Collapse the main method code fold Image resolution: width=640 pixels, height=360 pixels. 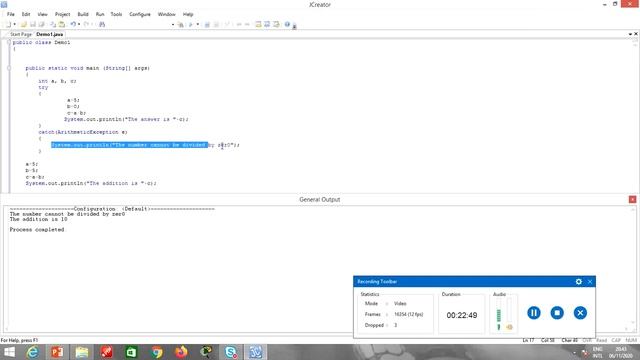(x=9, y=68)
